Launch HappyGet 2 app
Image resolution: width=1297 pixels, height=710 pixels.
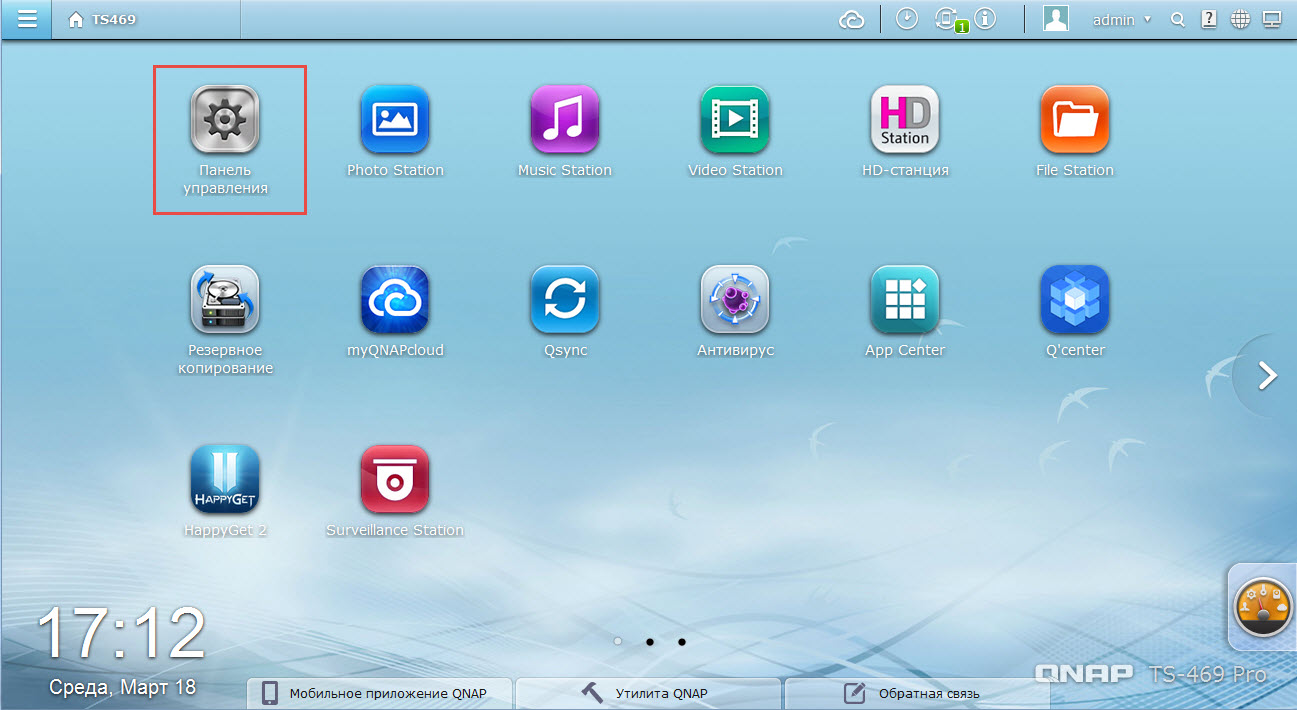coord(225,480)
